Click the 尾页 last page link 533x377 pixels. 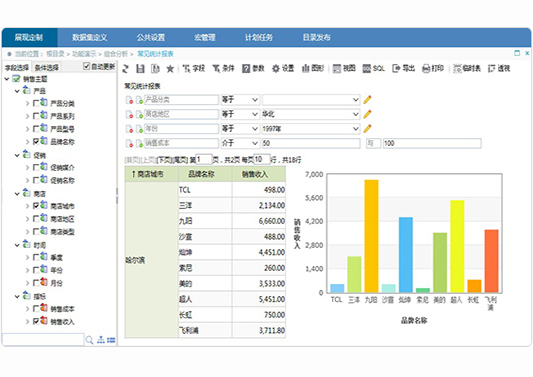pos(180,160)
